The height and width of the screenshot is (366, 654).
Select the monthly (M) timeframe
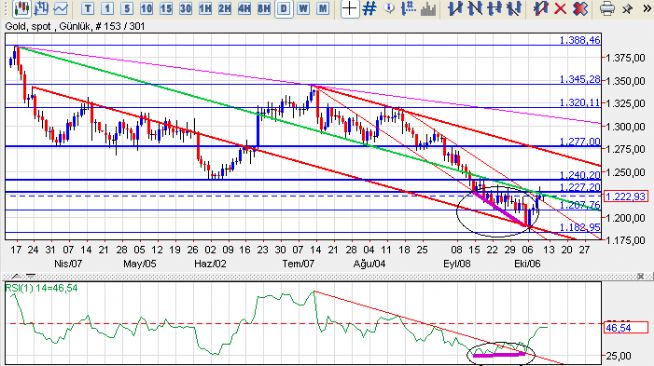click(323, 9)
